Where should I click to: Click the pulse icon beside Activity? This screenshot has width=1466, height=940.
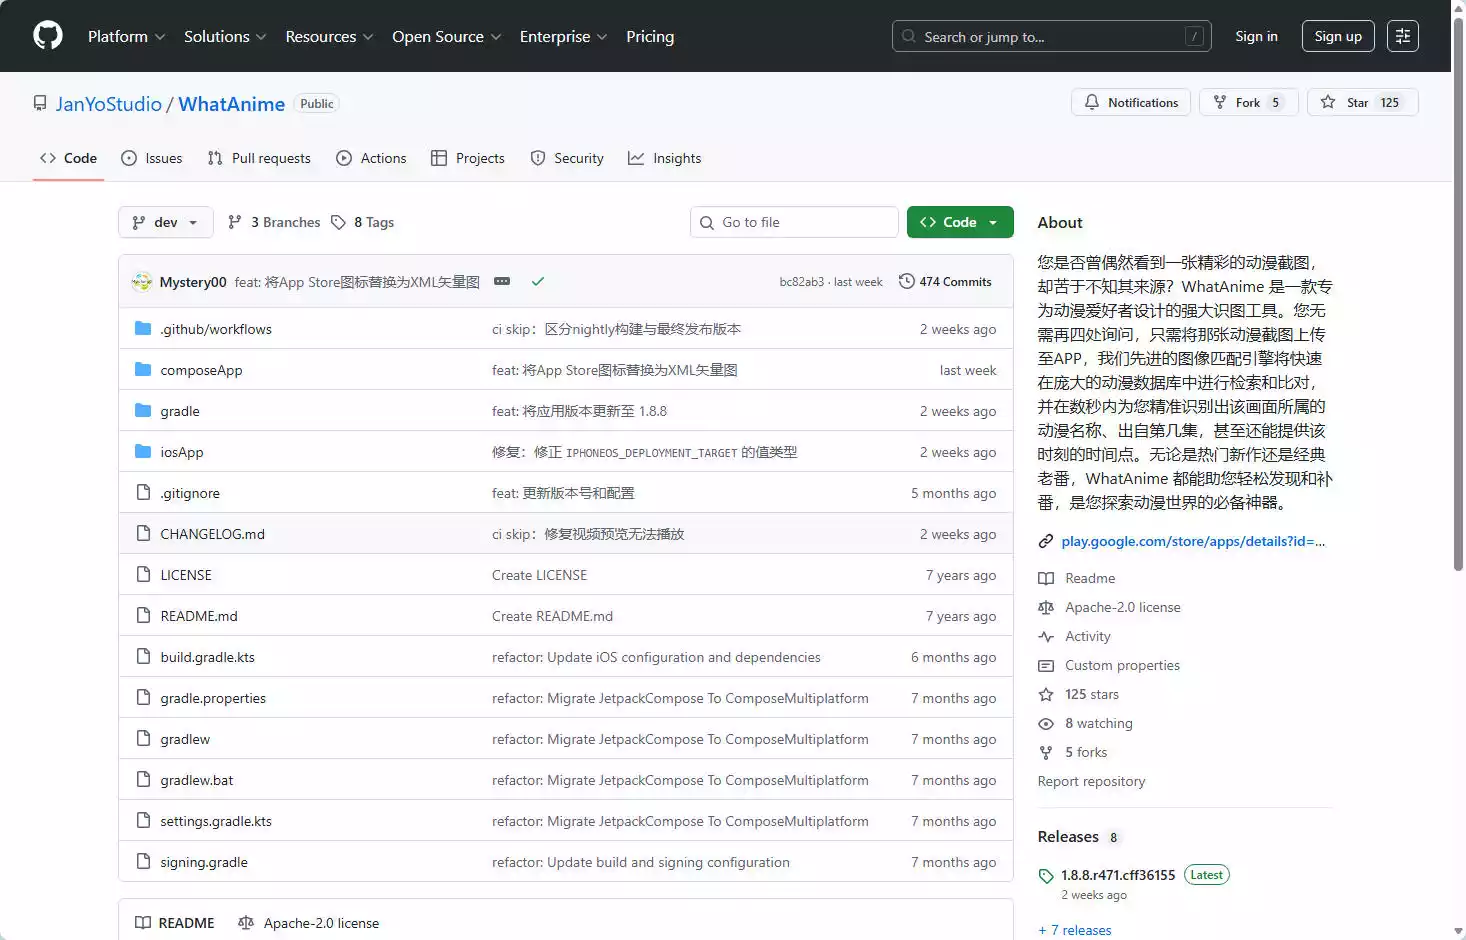(x=1046, y=636)
